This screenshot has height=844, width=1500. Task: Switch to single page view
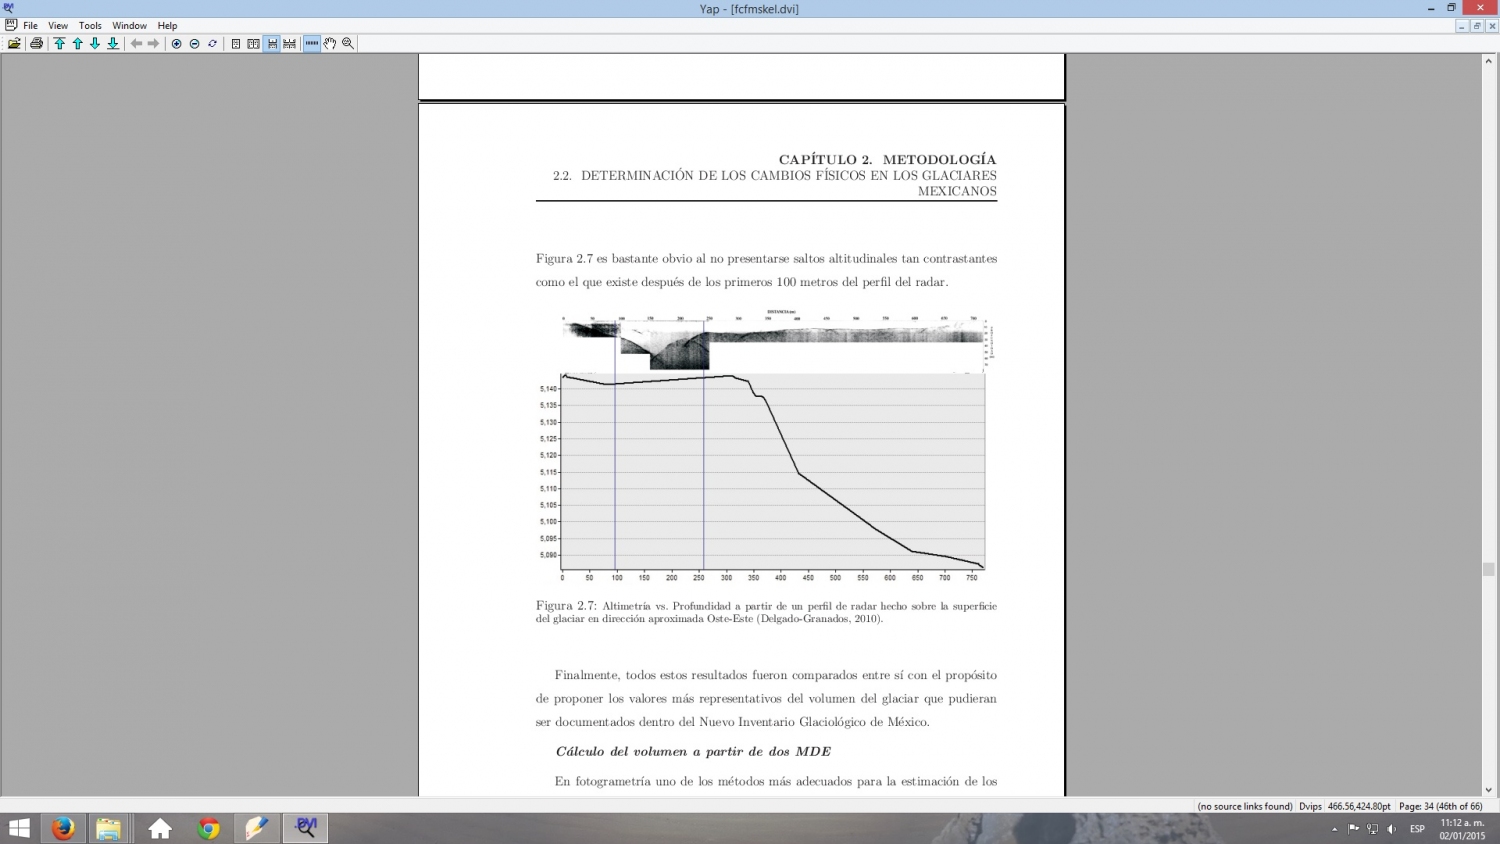[236, 44]
